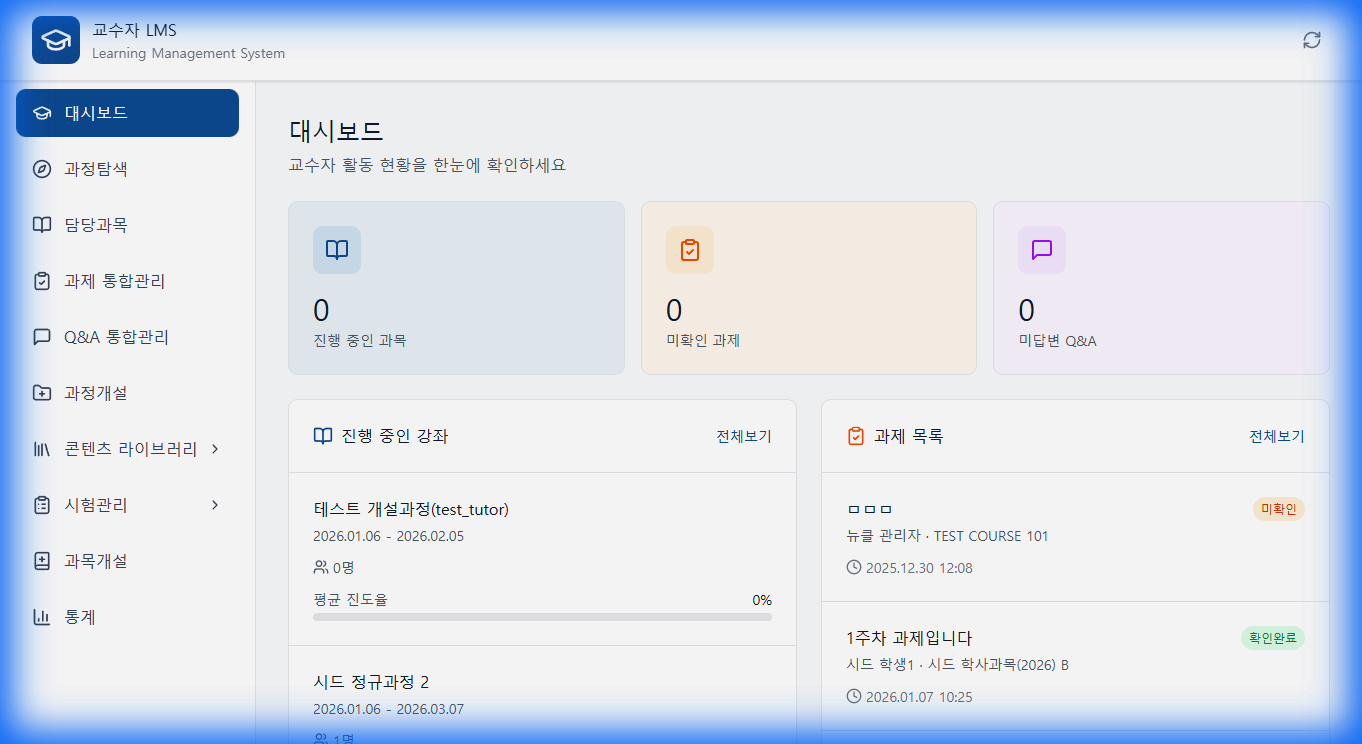Click the speech bubble icon on 미답변 Q&A card
This screenshot has height=744, width=1362.
pos(1042,249)
